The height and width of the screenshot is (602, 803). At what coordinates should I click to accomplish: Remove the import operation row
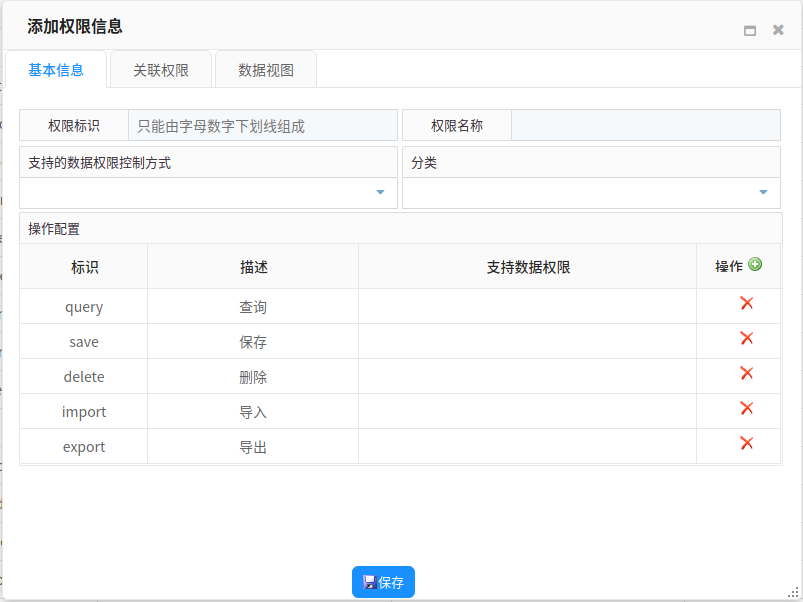pyautogui.click(x=746, y=409)
